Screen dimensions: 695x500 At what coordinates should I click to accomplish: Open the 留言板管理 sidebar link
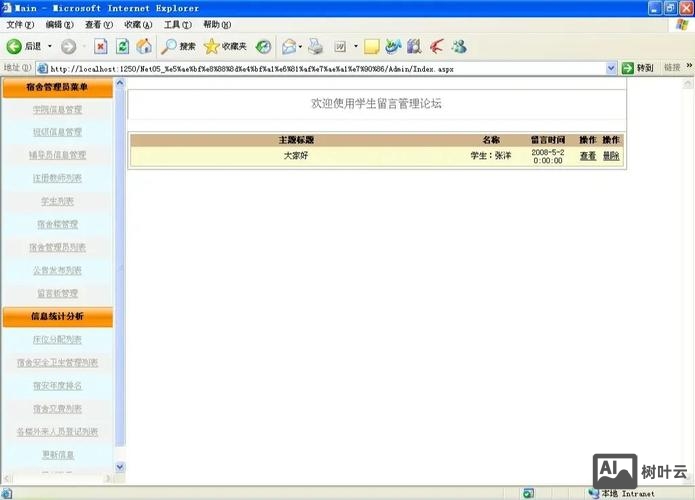[57, 293]
